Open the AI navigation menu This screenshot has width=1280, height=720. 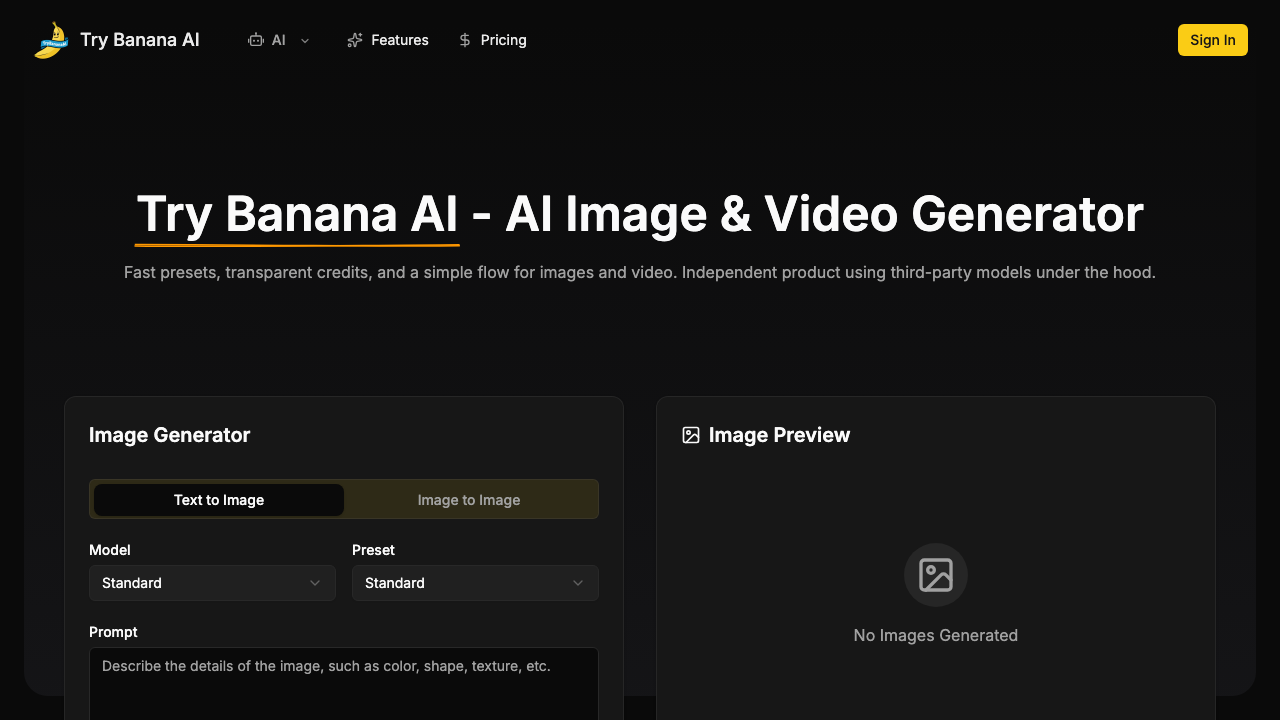[279, 40]
